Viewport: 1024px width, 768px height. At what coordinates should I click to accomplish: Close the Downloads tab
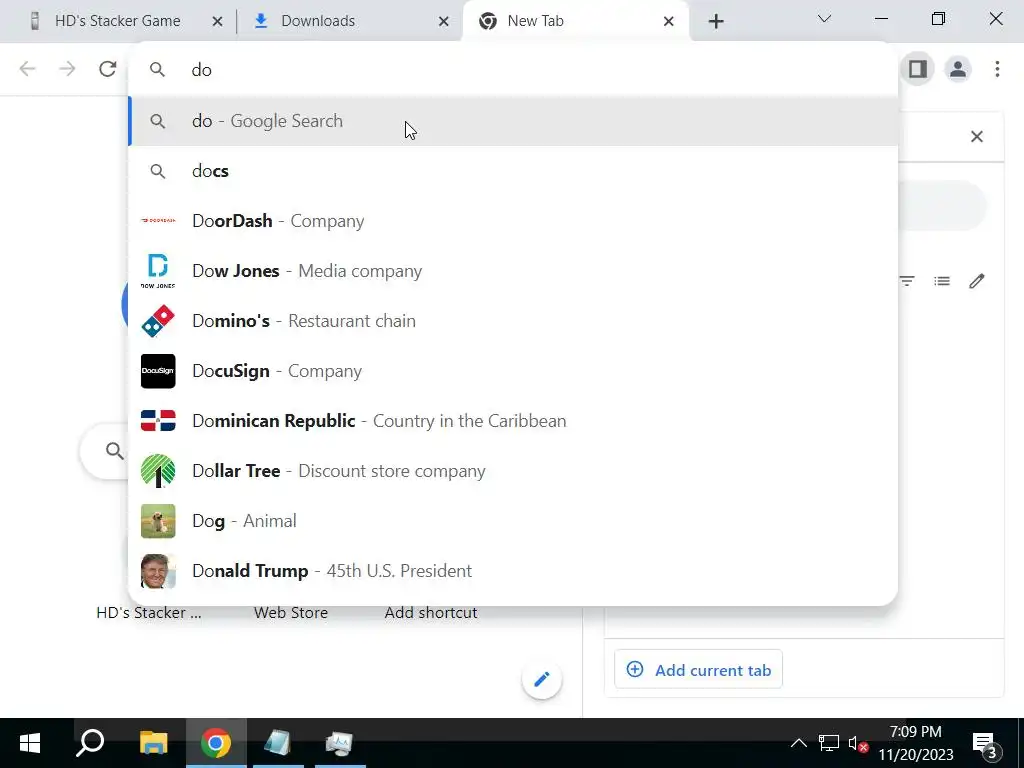[x=443, y=22]
